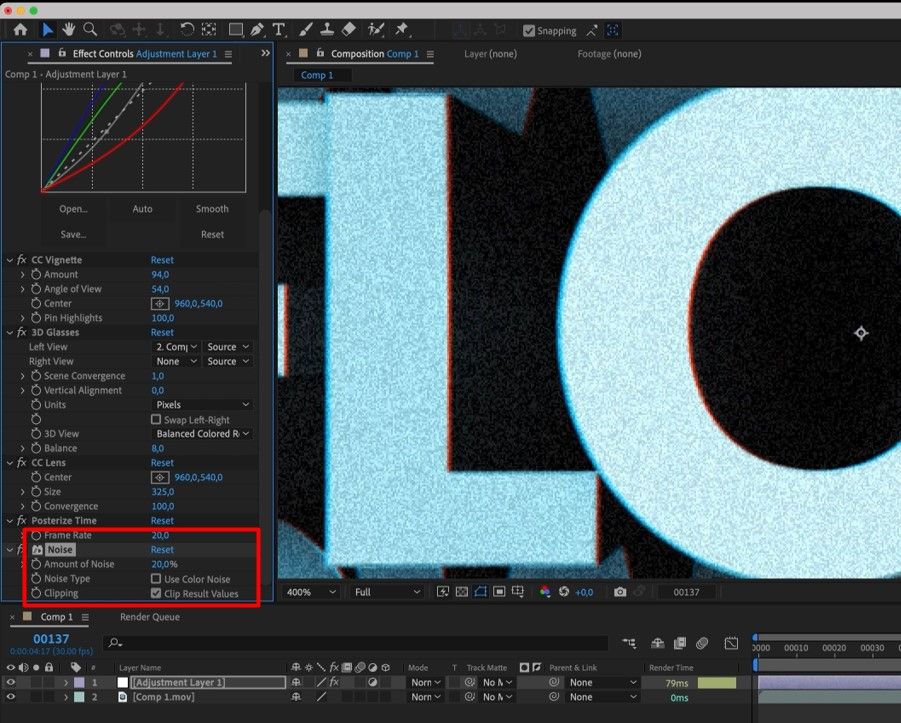Select the Zoom magnifier tool
Image resolution: width=901 pixels, height=723 pixels.
tap(90, 30)
